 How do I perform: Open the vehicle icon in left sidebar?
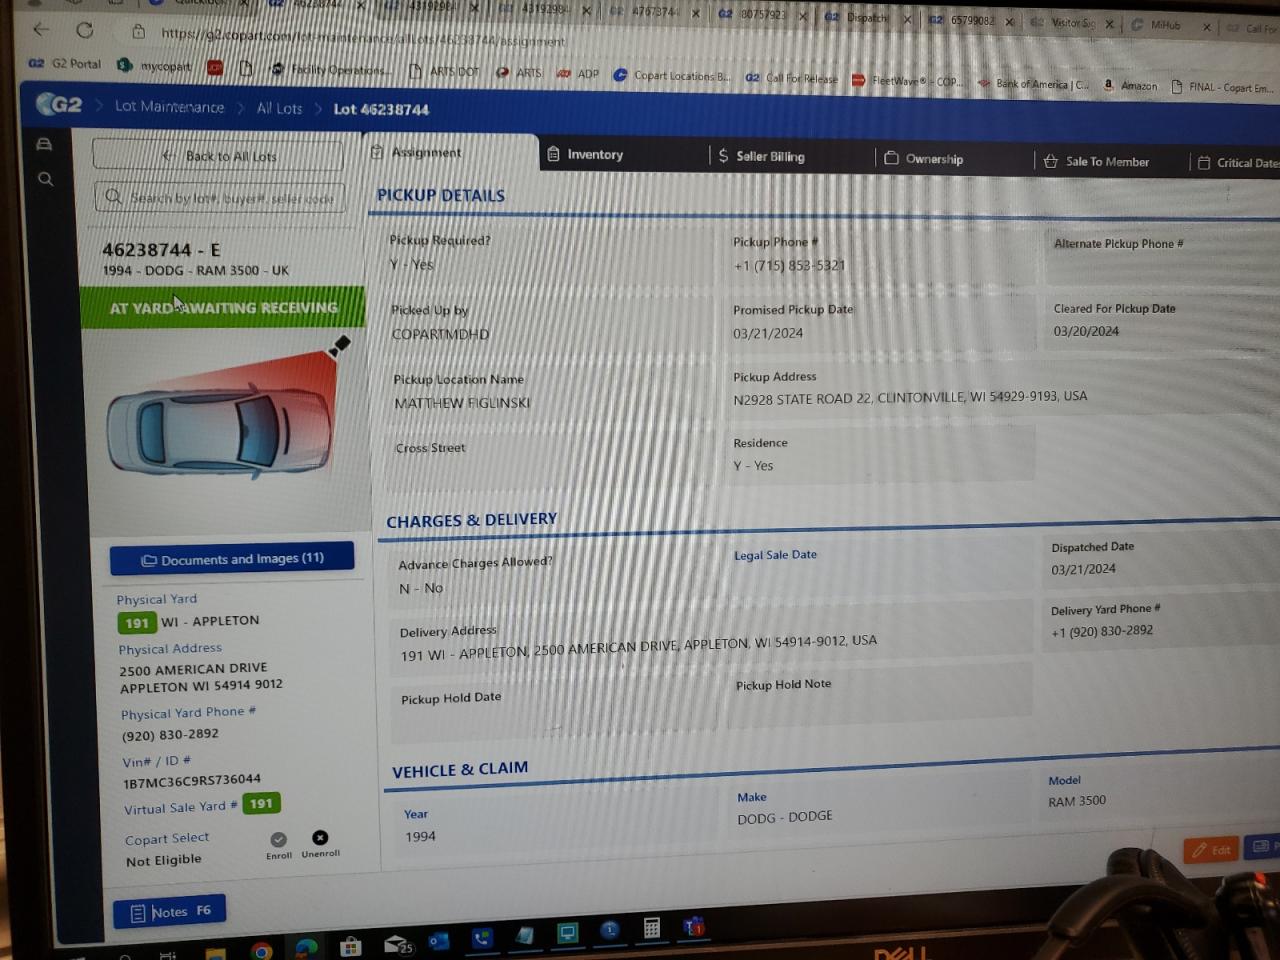pos(44,144)
